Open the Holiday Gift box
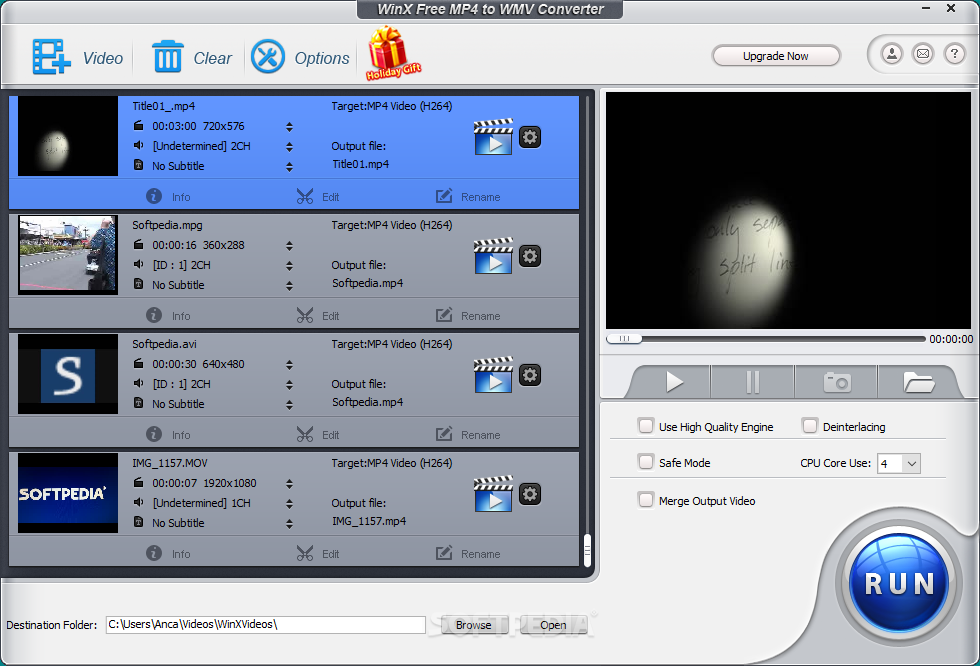This screenshot has width=980, height=666. tap(392, 54)
